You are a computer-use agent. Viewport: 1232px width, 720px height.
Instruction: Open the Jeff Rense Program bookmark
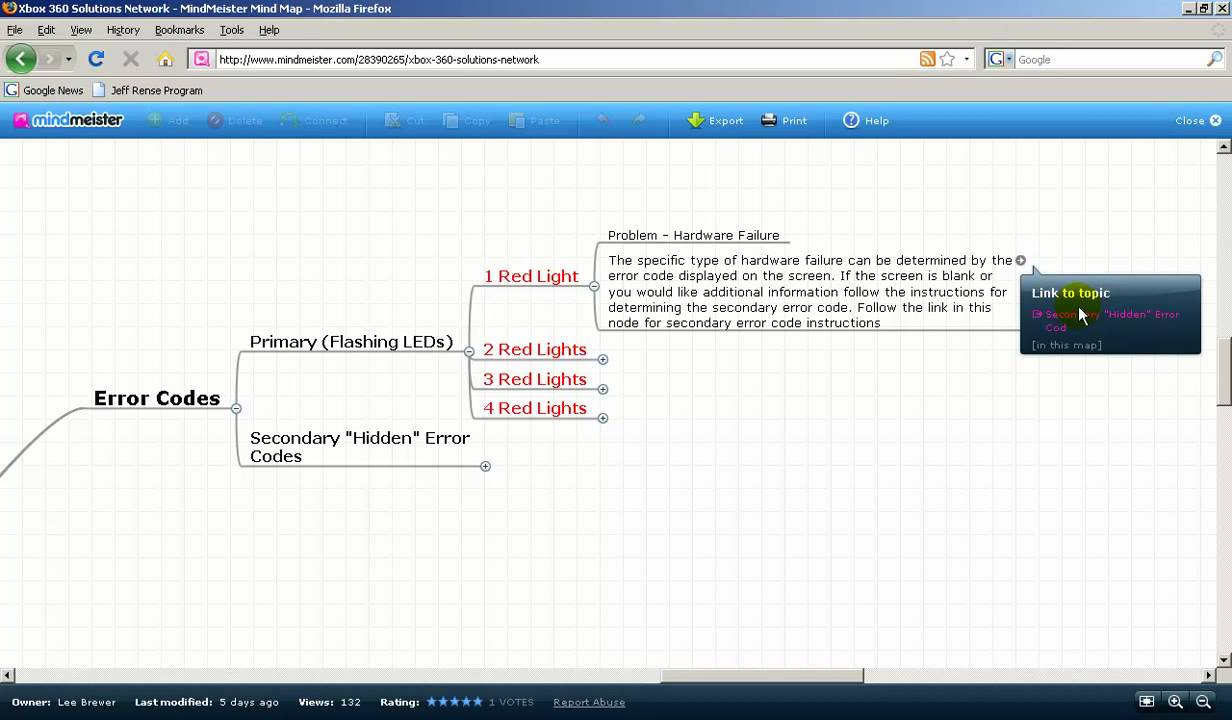(x=148, y=90)
